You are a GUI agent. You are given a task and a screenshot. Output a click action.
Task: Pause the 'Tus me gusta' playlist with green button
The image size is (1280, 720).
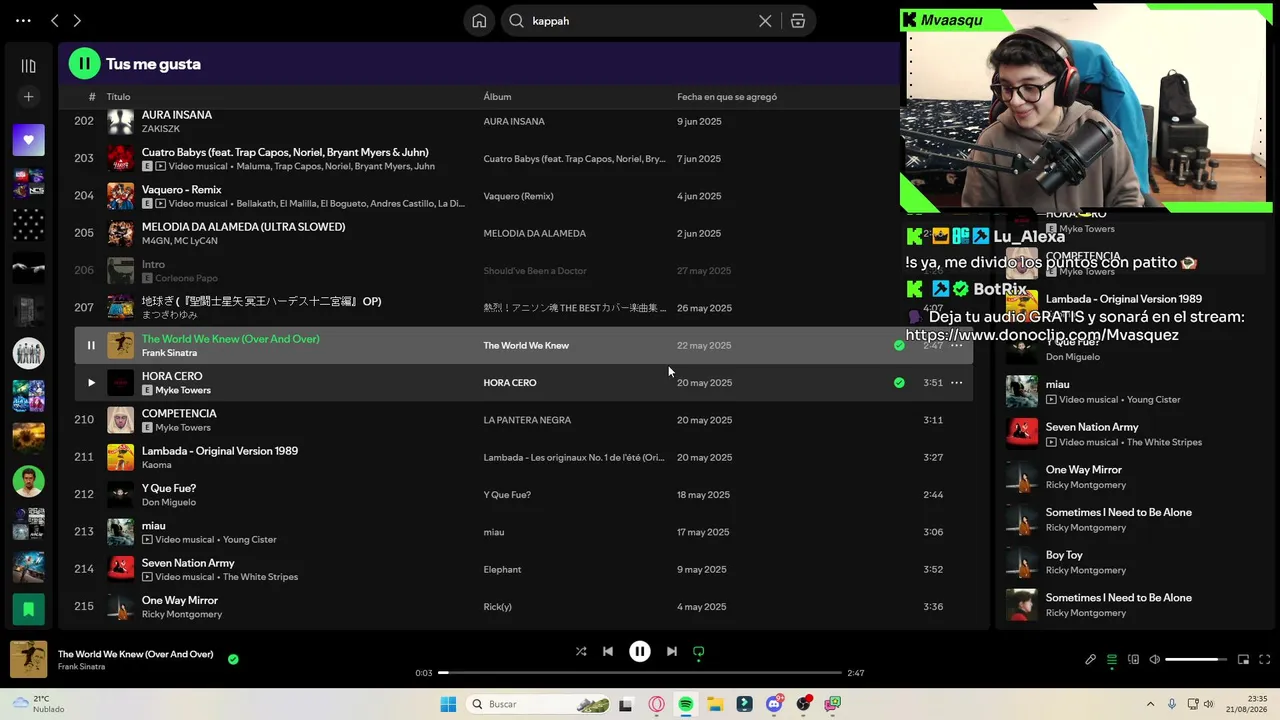click(84, 64)
